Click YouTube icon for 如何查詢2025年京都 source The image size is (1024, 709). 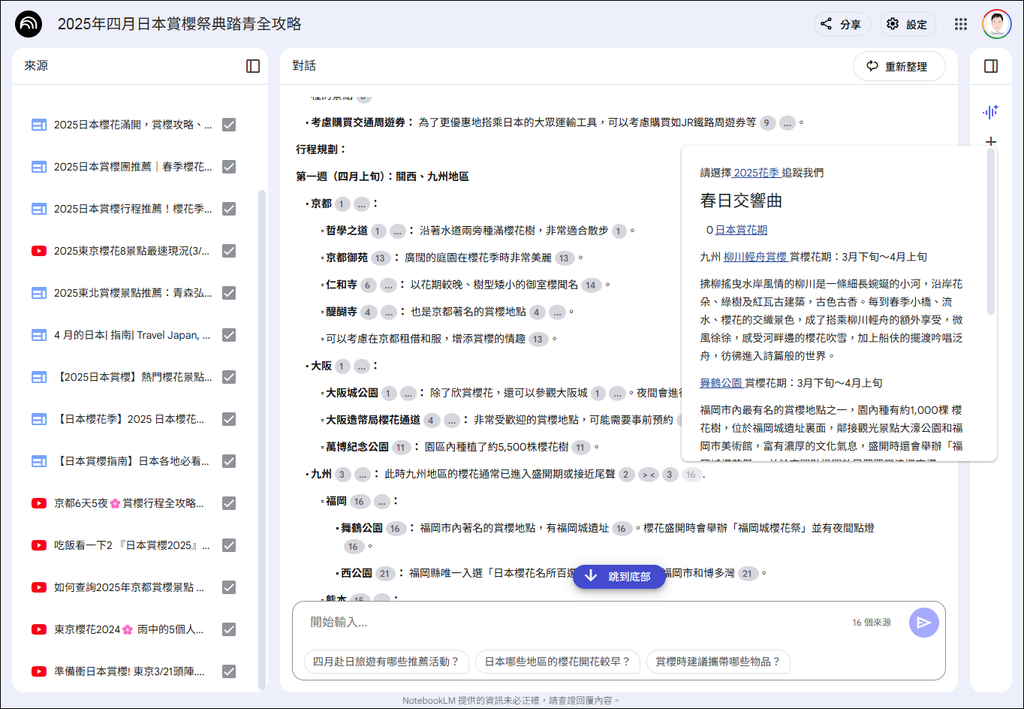(39, 588)
